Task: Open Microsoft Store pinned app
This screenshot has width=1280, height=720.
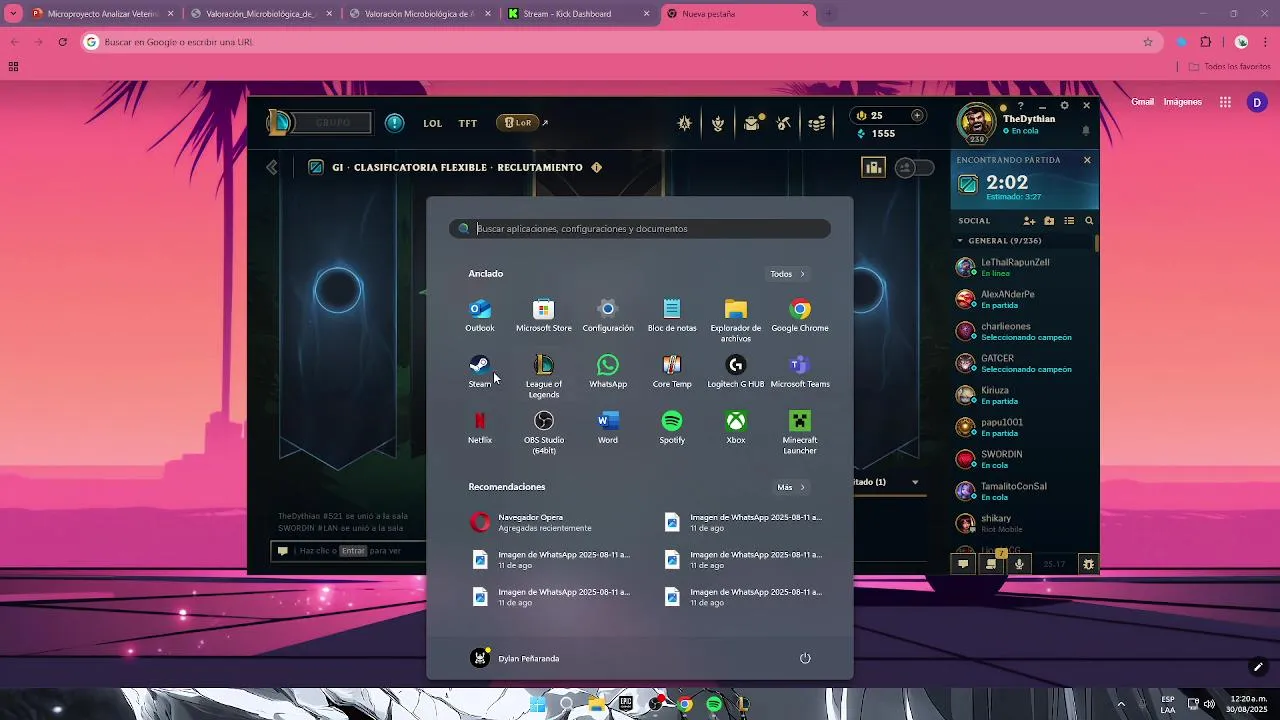Action: (544, 316)
